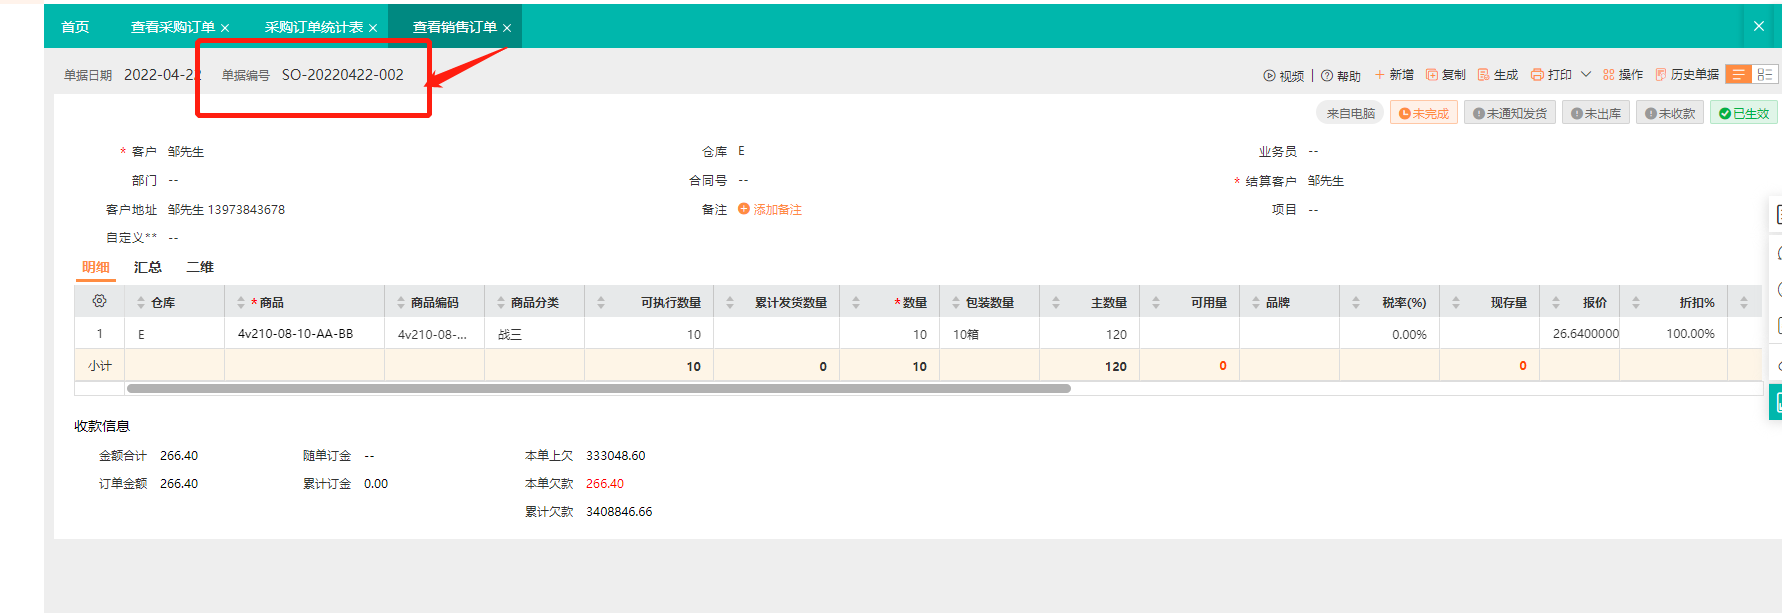This screenshot has height=613, width=1782.
Task: Open the 视频 video tutorial icon
Action: (1269, 75)
